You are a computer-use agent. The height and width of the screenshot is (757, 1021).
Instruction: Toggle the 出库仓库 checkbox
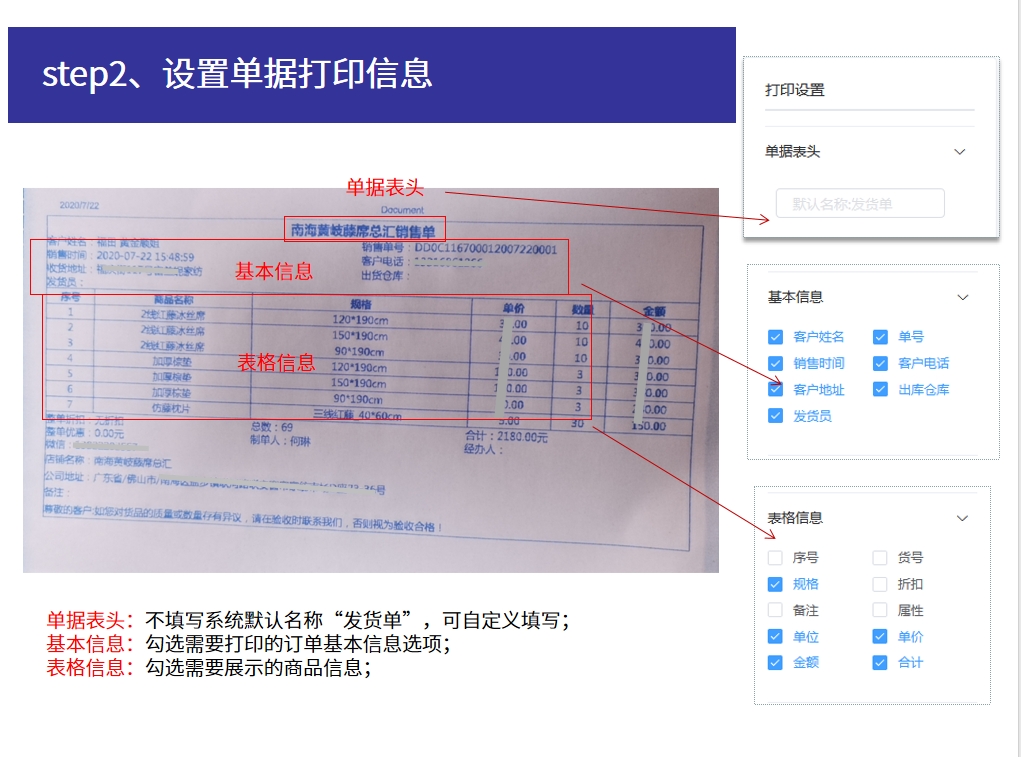coord(880,390)
